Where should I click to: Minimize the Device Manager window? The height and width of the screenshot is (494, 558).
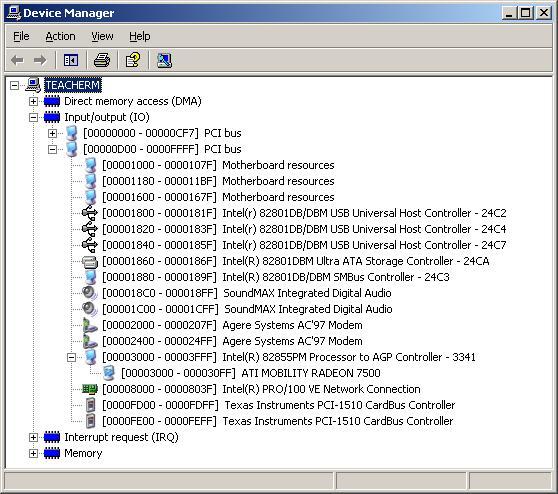point(510,13)
